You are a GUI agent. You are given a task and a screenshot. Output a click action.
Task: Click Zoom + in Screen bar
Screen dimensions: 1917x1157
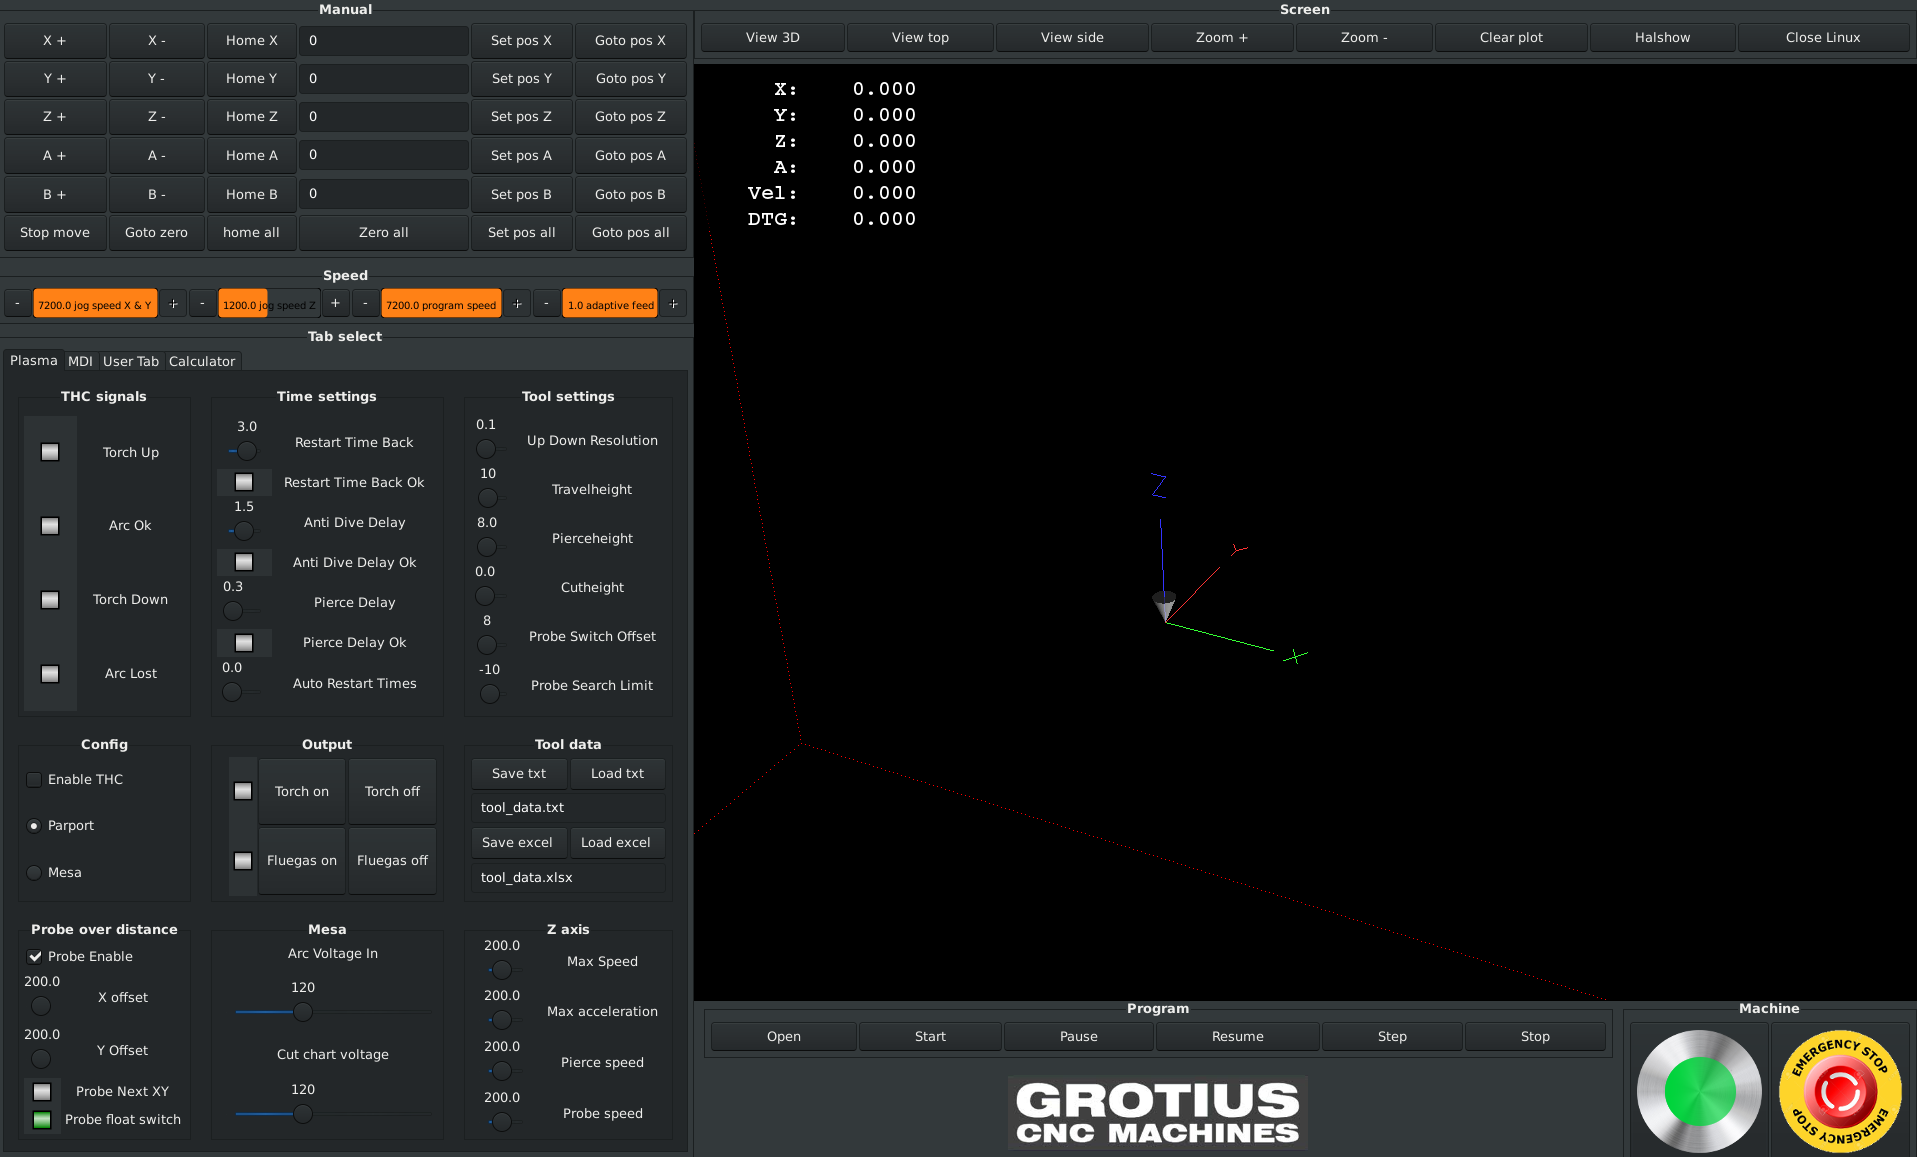click(x=1222, y=38)
